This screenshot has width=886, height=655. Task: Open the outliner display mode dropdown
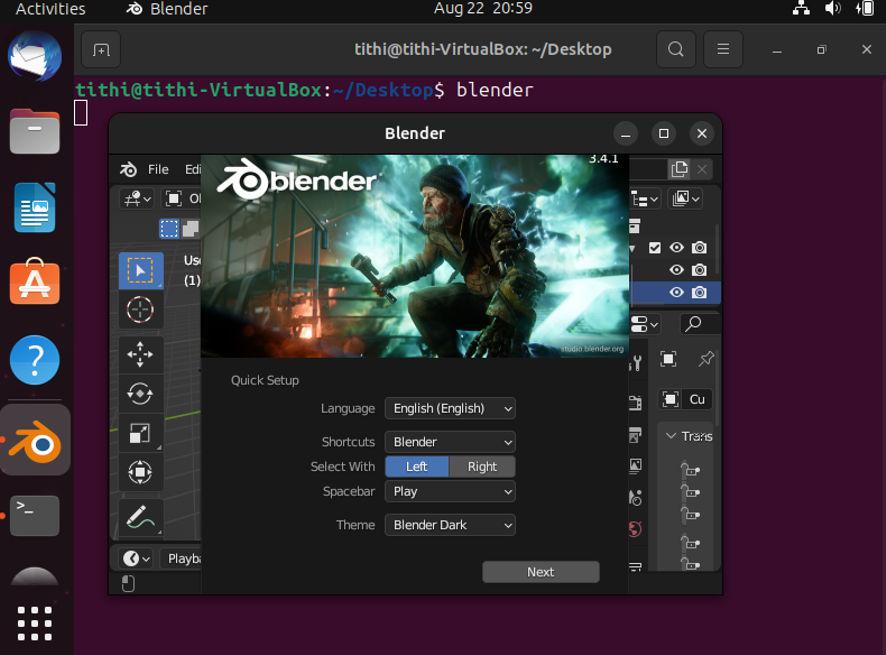point(685,199)
